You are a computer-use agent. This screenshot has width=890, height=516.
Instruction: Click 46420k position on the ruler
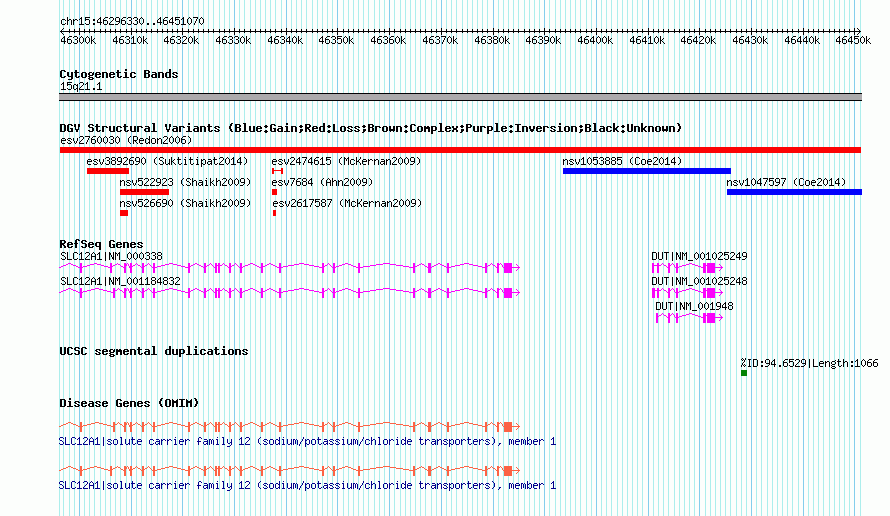click(x=698, y=40)
